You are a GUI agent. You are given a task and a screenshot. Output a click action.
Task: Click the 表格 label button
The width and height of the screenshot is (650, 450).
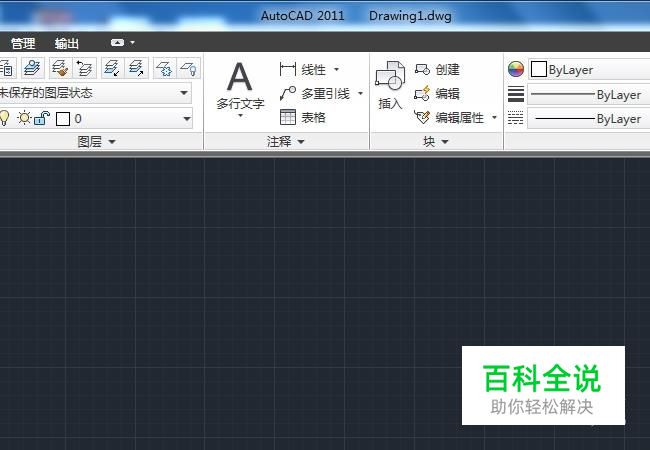[313, 118]
